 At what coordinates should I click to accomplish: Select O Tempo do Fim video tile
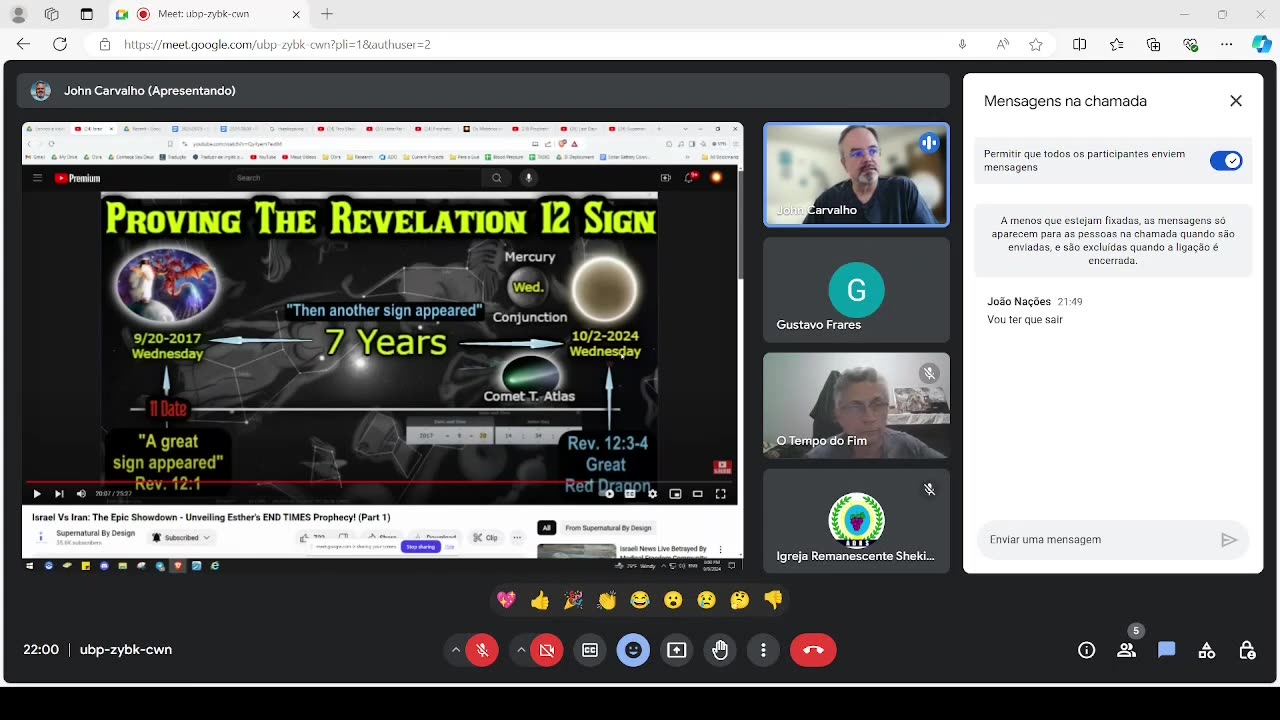[856, 405]
